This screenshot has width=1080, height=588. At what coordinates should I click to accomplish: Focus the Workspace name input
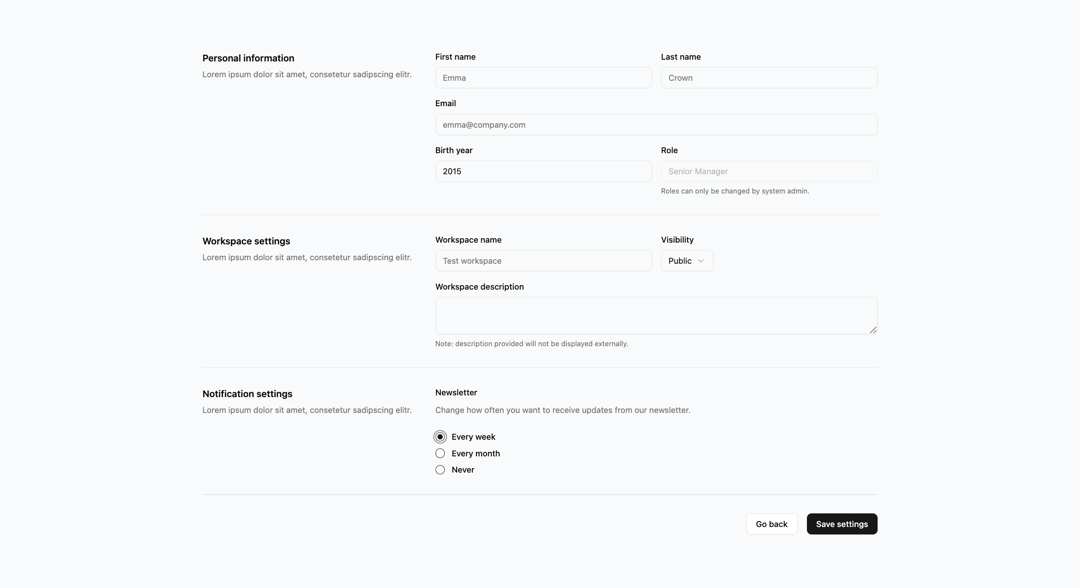pyautogui.click(x=543, y=261)
